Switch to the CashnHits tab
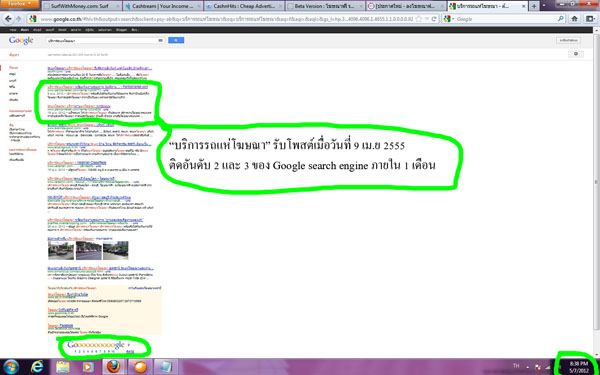Screen dimensions: 600x375 (244, 6)
